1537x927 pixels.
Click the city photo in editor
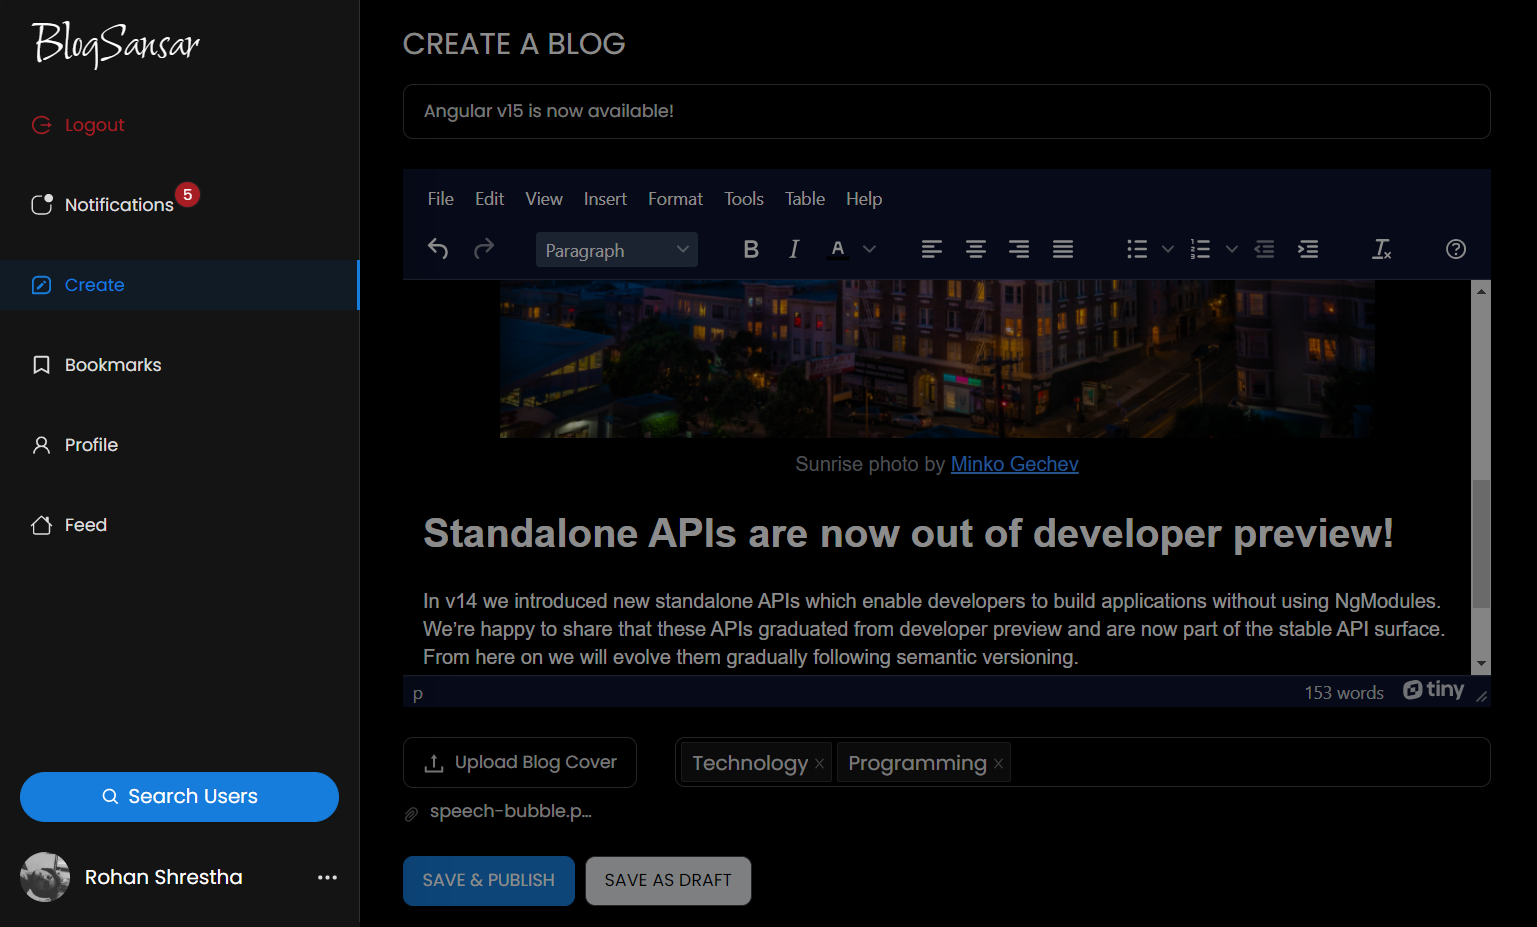937,359
